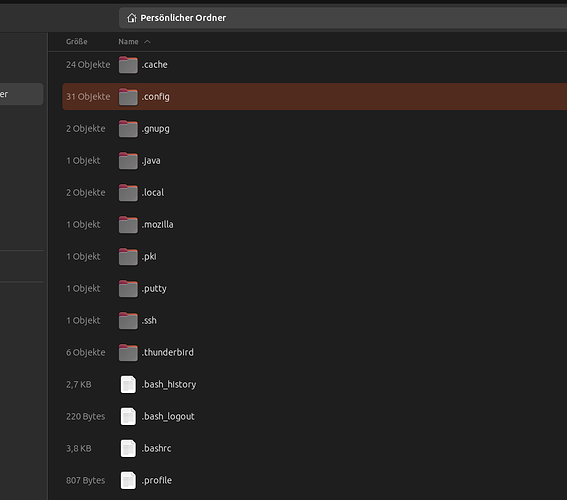Viewport: 567px width, 500px height.
Task: Toggle the Name column sort arrow
Action: point(147,42)
